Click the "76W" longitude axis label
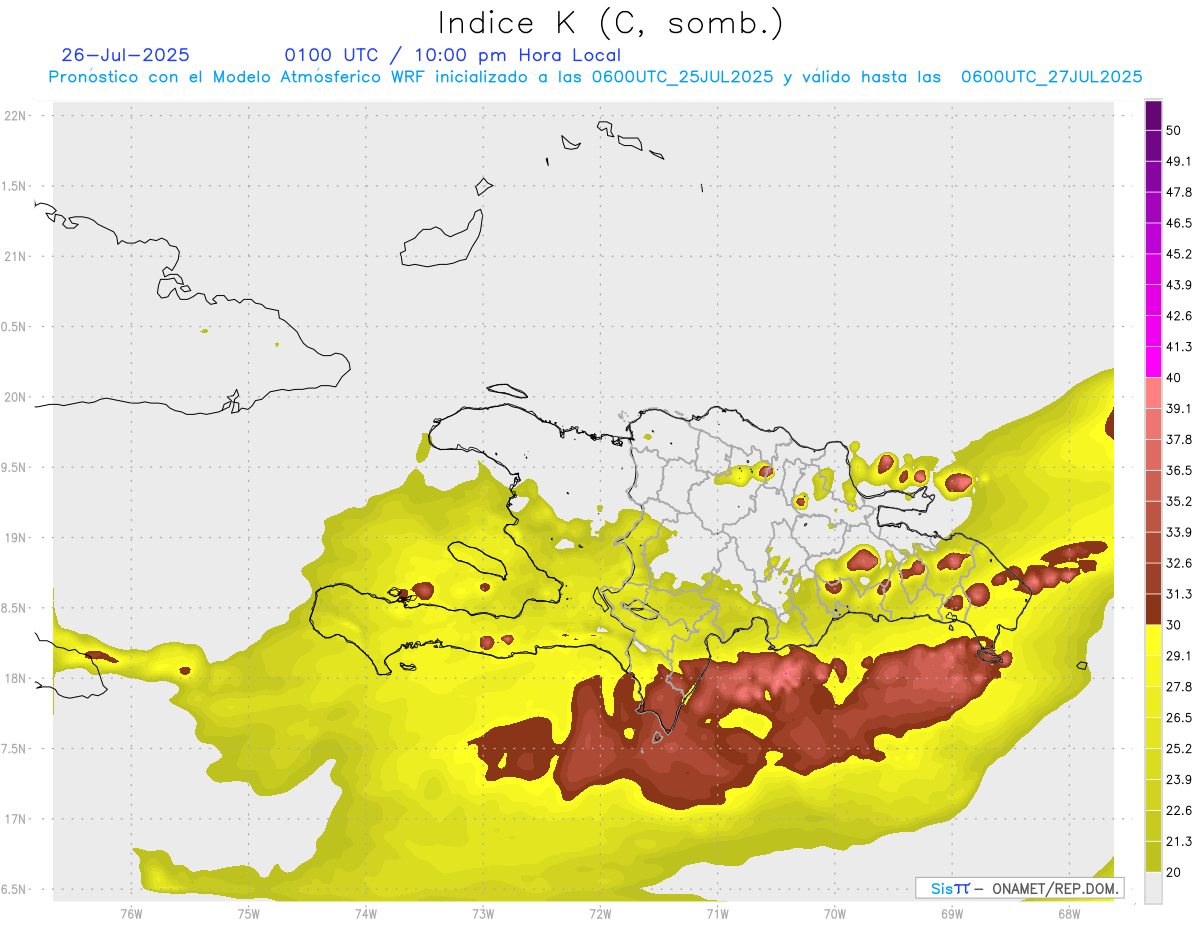 click(131, 914)
